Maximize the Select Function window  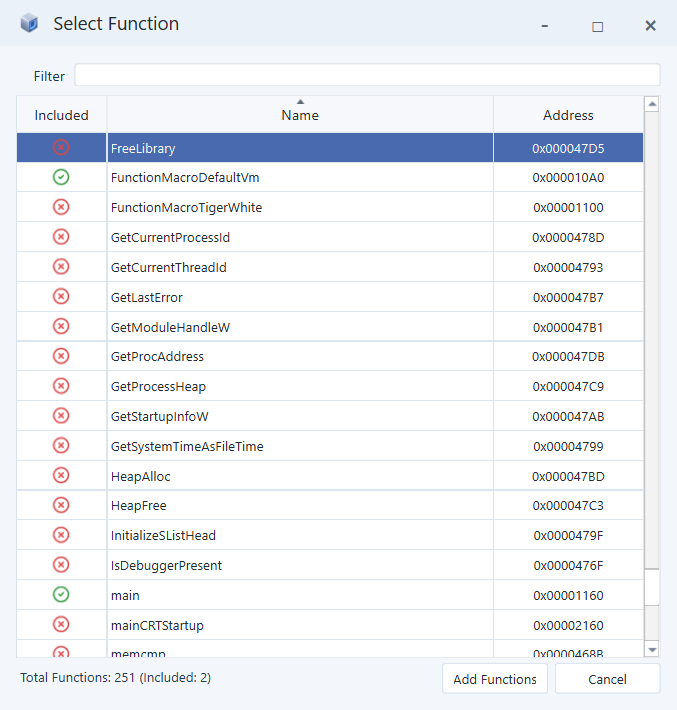[x=597, y=27]
